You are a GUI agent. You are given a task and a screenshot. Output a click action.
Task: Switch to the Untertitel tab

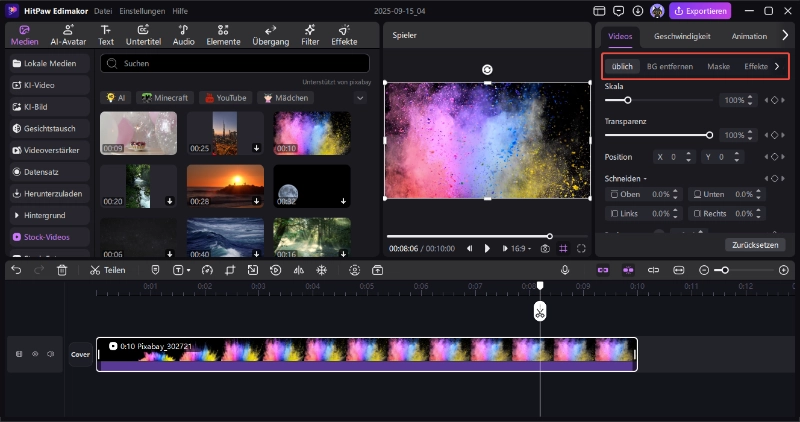(143, 35)
